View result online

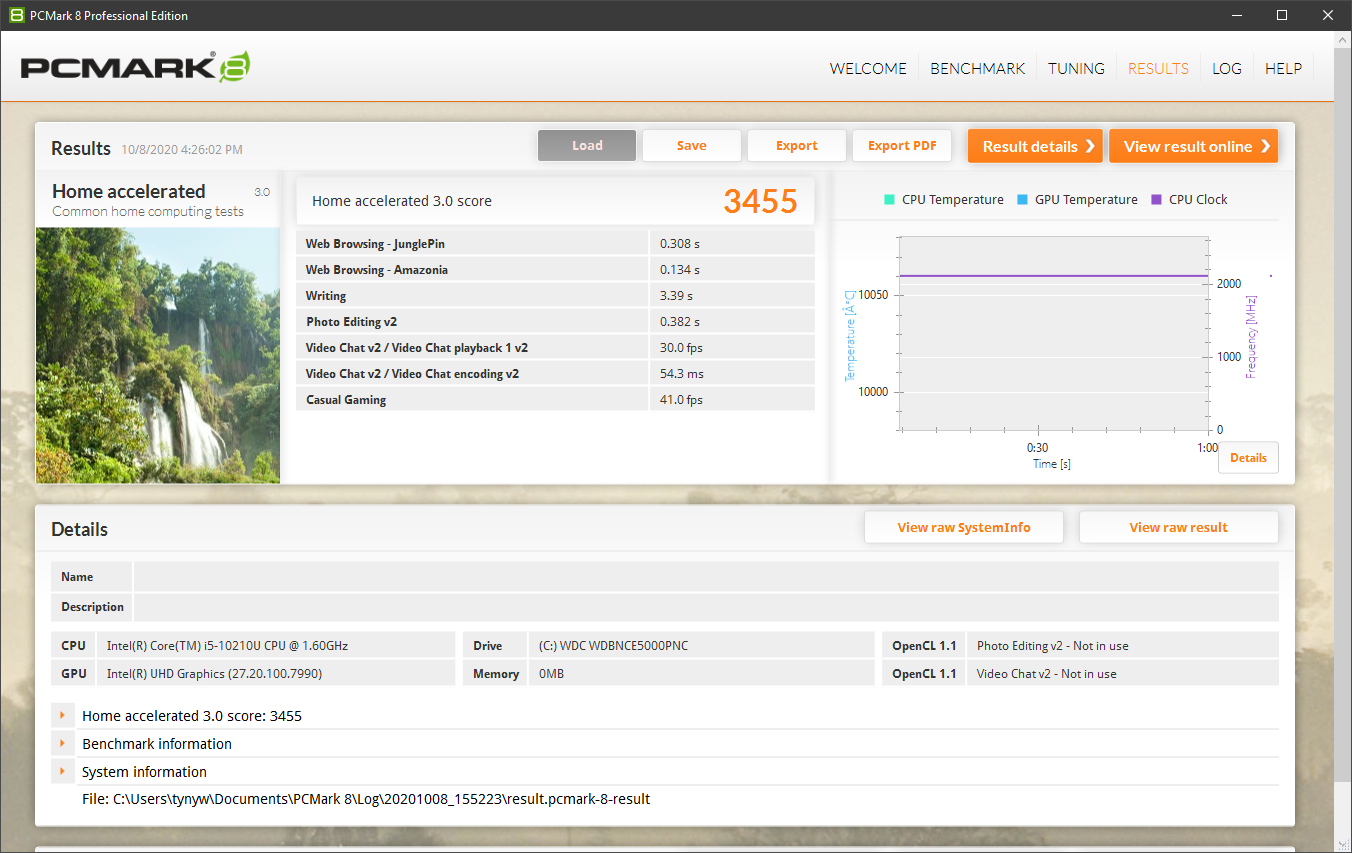(1193, 146)
